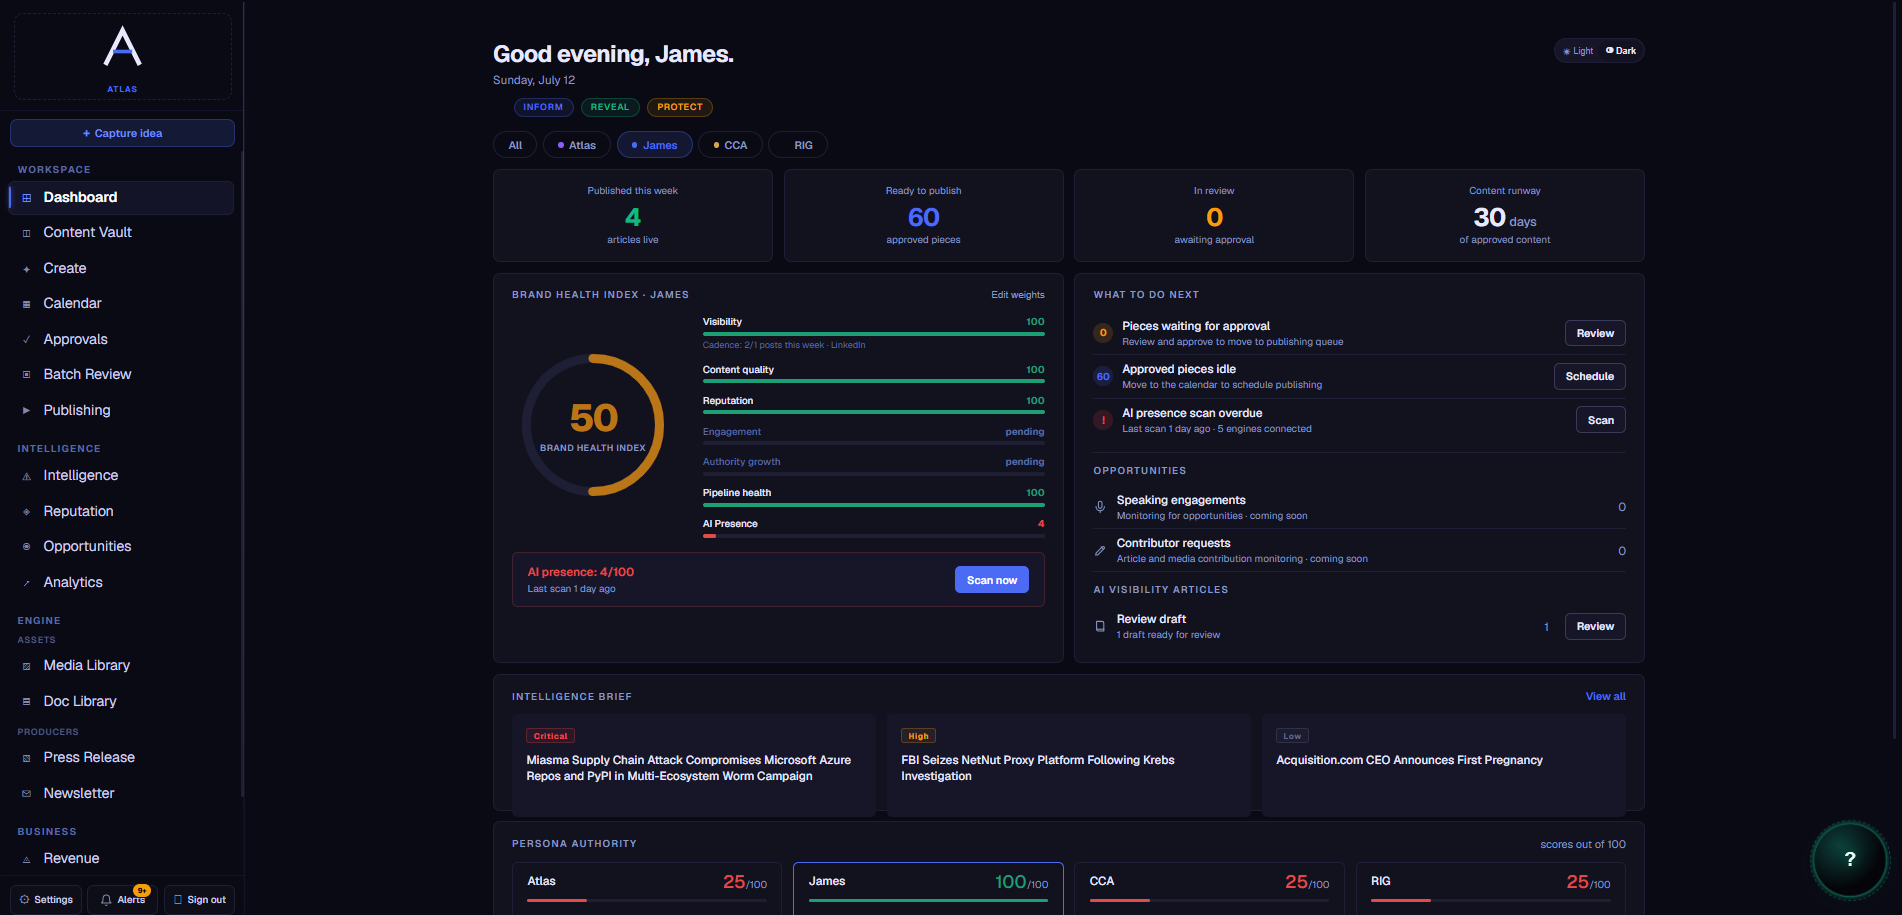Click the Review draft document icon
The width and height of the screenshot is (1902, 915).
[1100, 626]
